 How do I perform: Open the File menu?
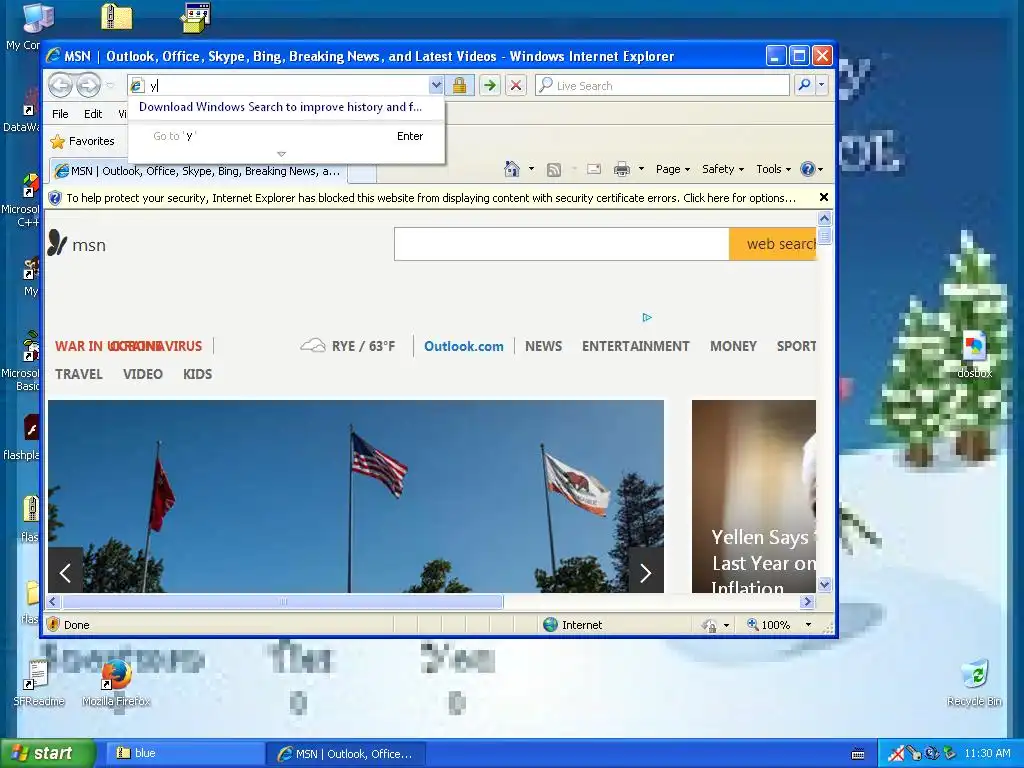tap(60, 114)
